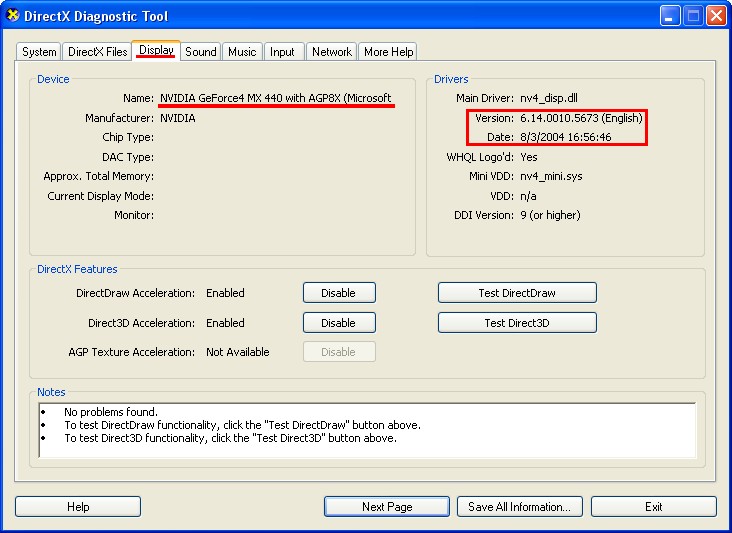
Task: Click the DAC Type label
Action: pyautogui.click(x=128, y=157)
